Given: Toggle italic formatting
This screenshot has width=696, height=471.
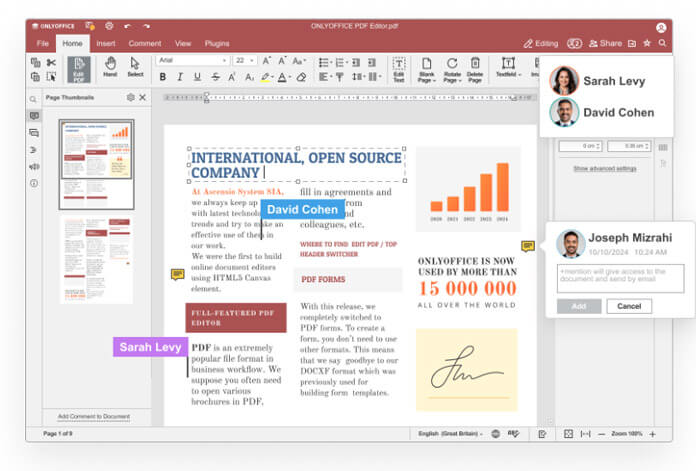Looking at the screenshot, I should click(180, 77).
